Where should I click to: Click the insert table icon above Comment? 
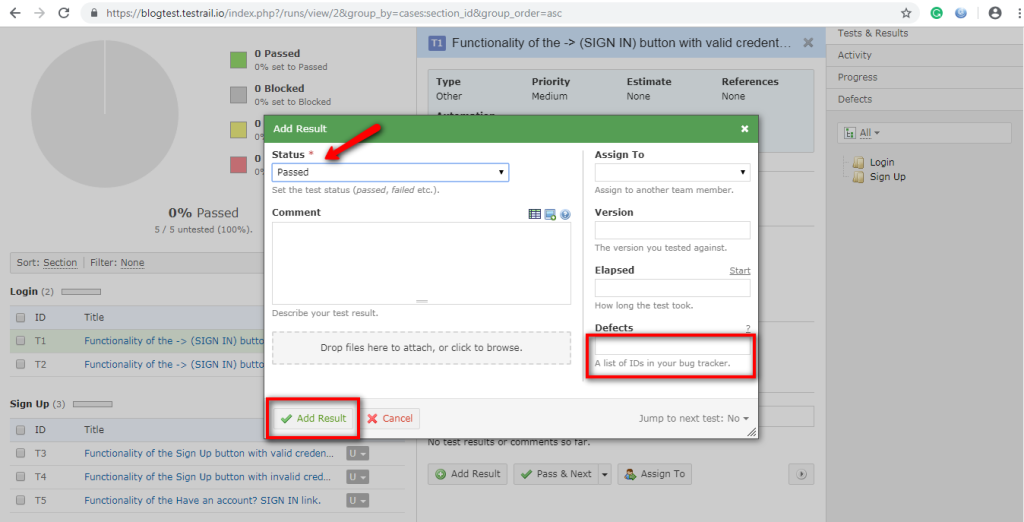point(535,214)
